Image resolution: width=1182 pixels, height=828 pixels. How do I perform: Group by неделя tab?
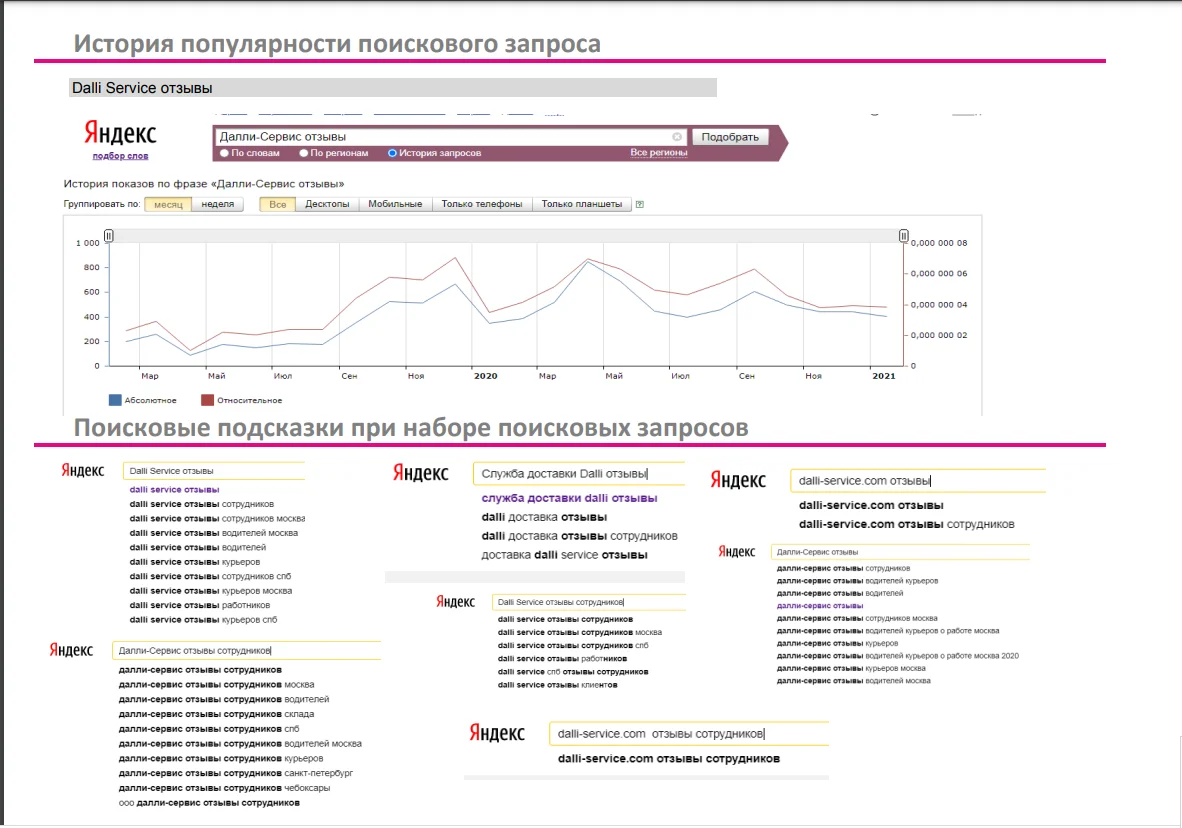[218, 204]
